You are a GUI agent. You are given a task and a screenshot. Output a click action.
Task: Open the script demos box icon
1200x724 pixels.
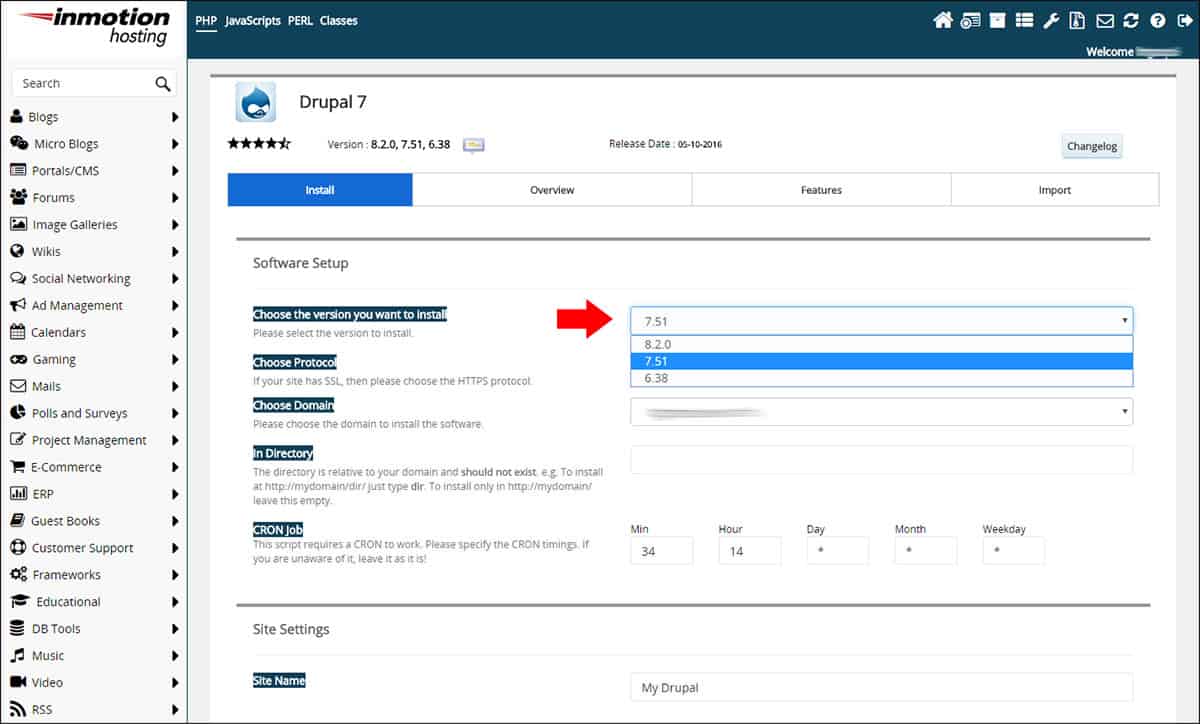pos(998,20)
